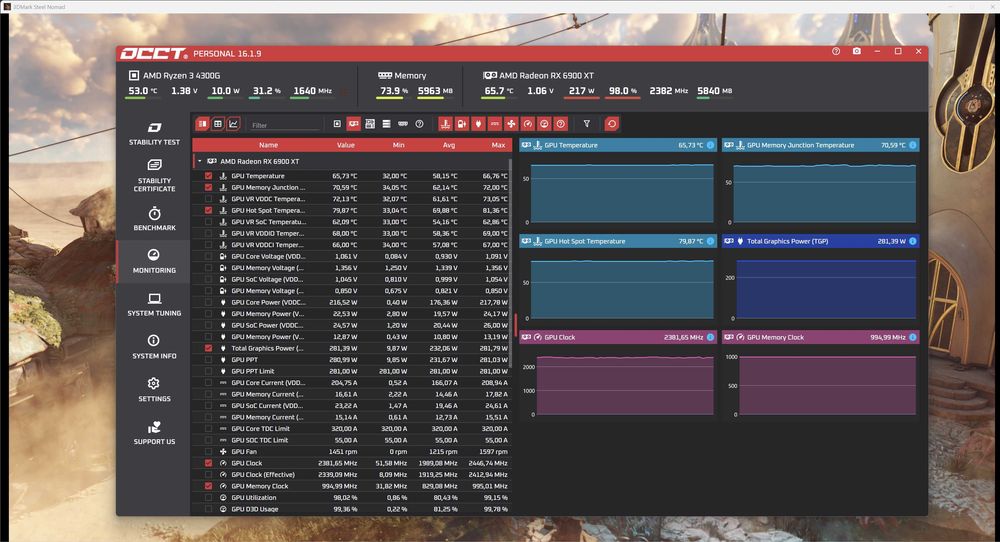Uncheck the GPU Temperature checkbox

click(209, 176)
